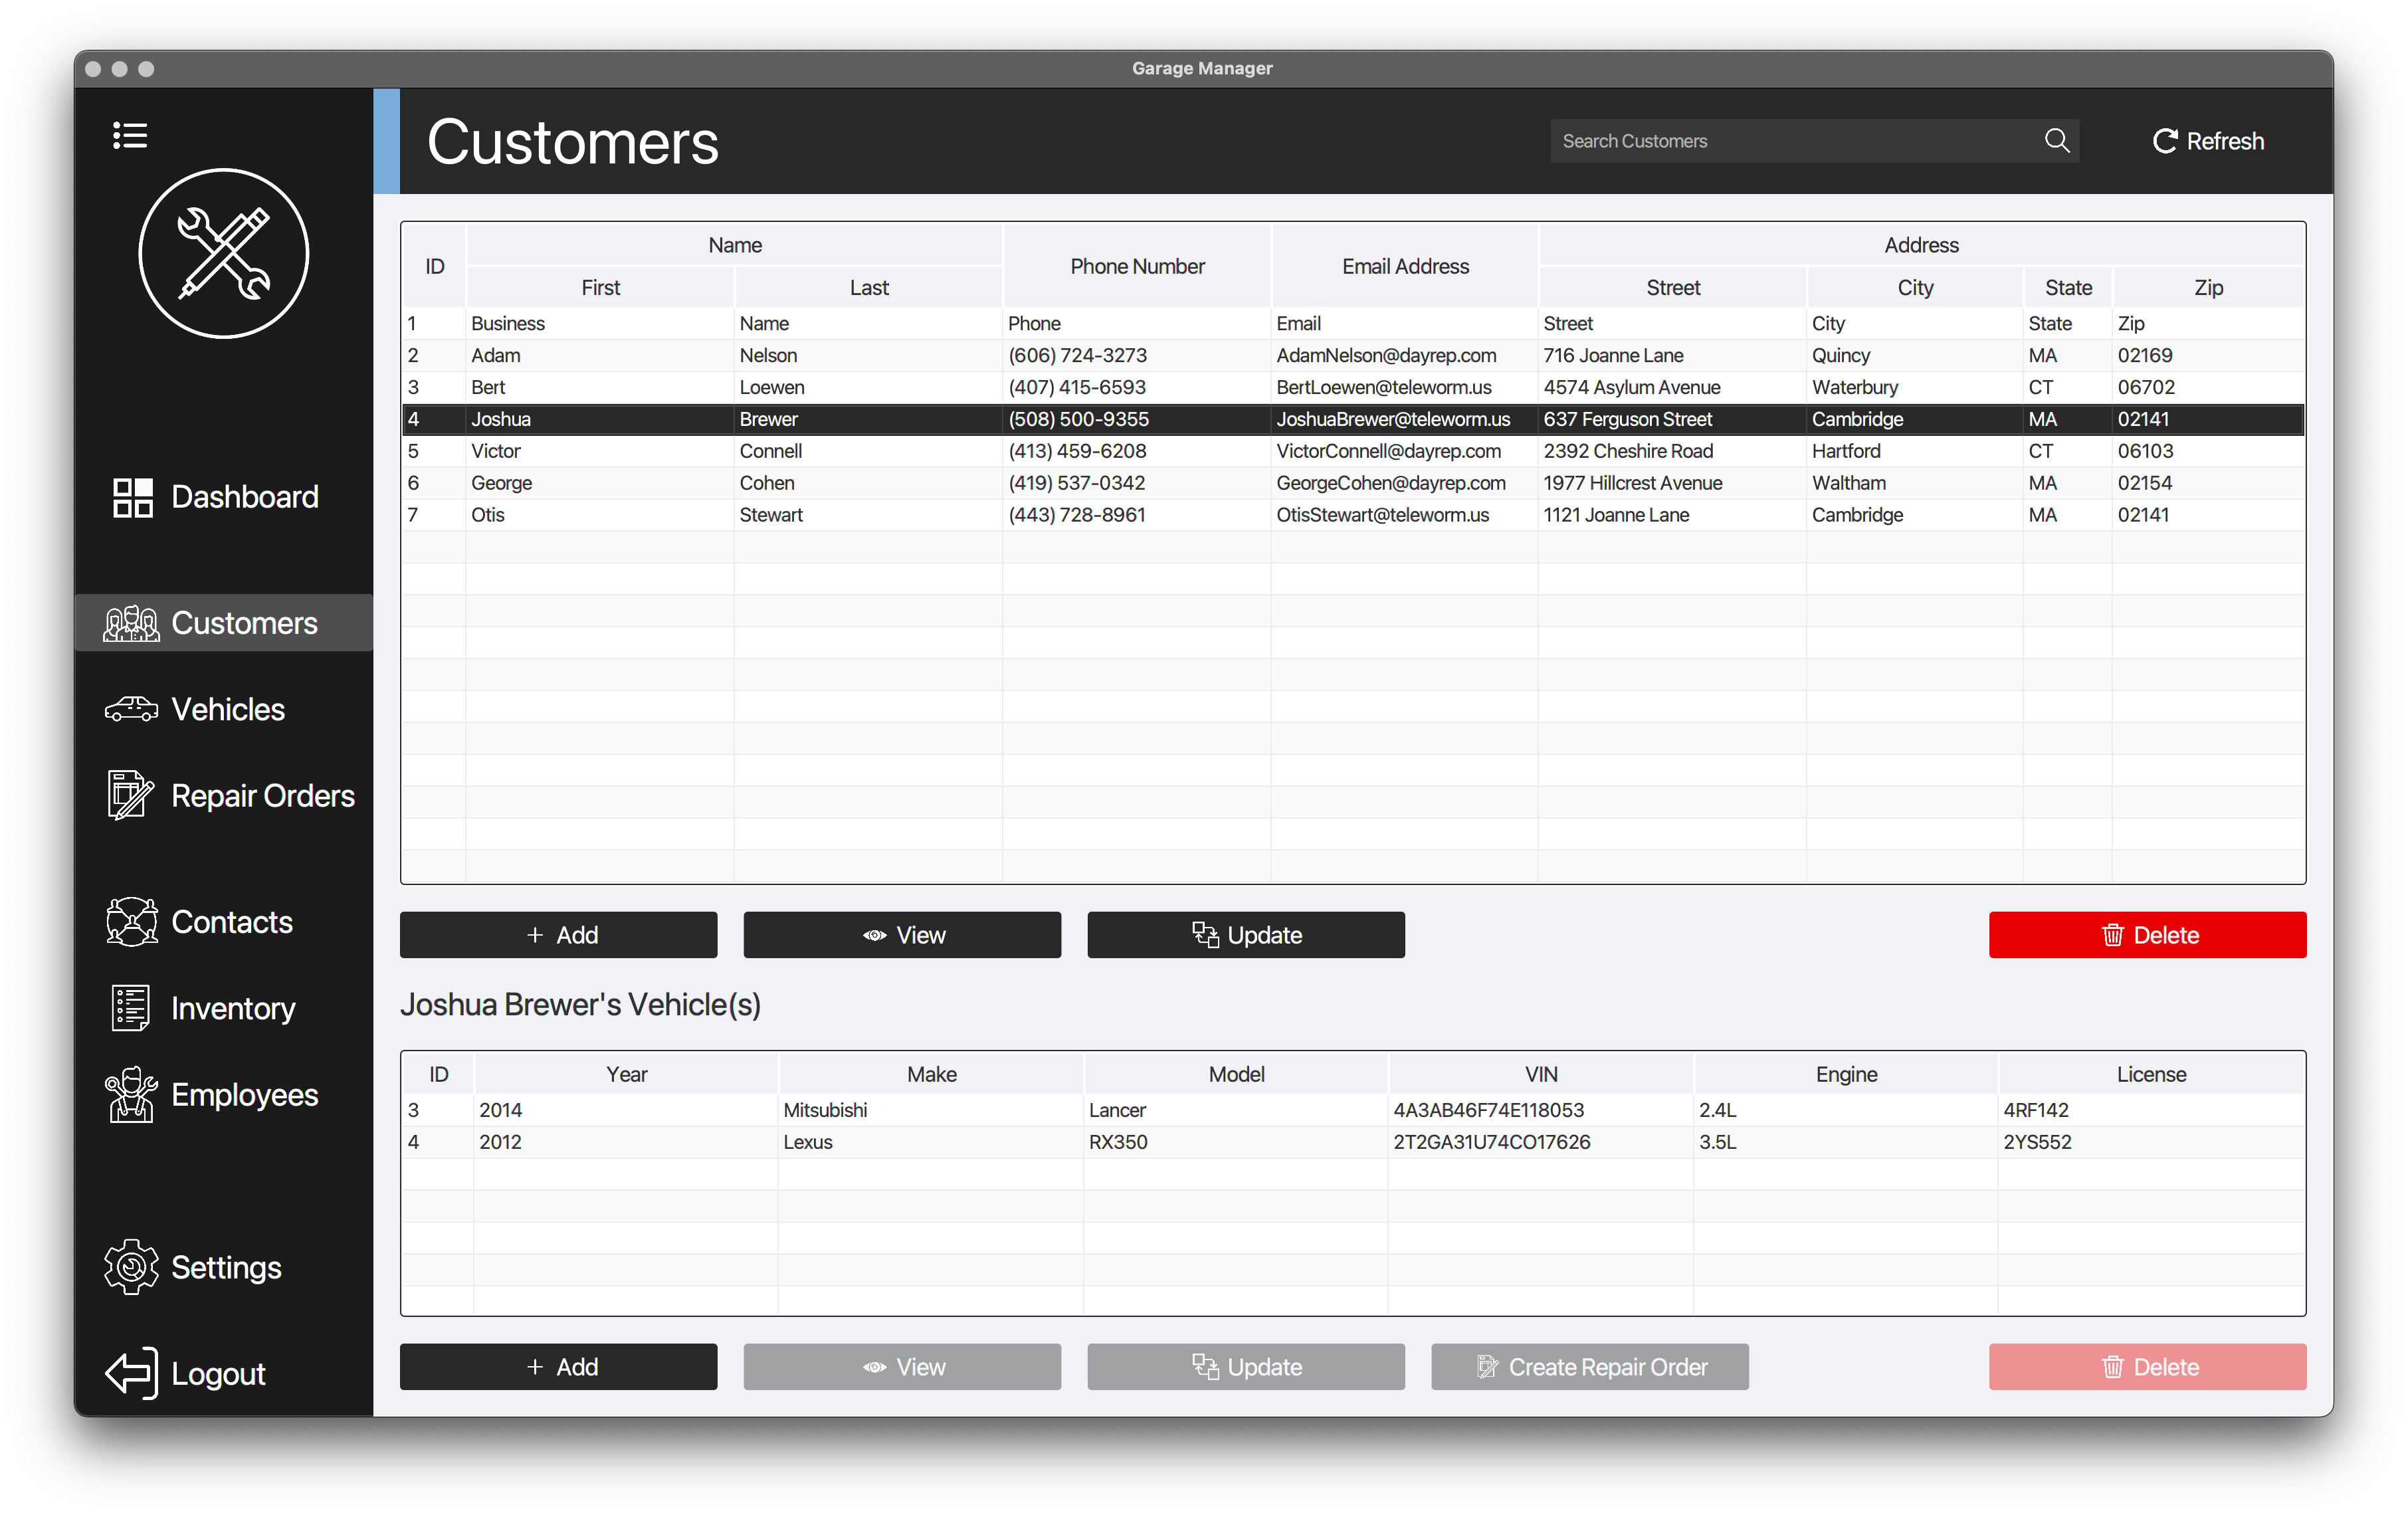Viewport: 2408px width, 1515px height.
Task: Click View below the customers table
Action: click(901, 935)
